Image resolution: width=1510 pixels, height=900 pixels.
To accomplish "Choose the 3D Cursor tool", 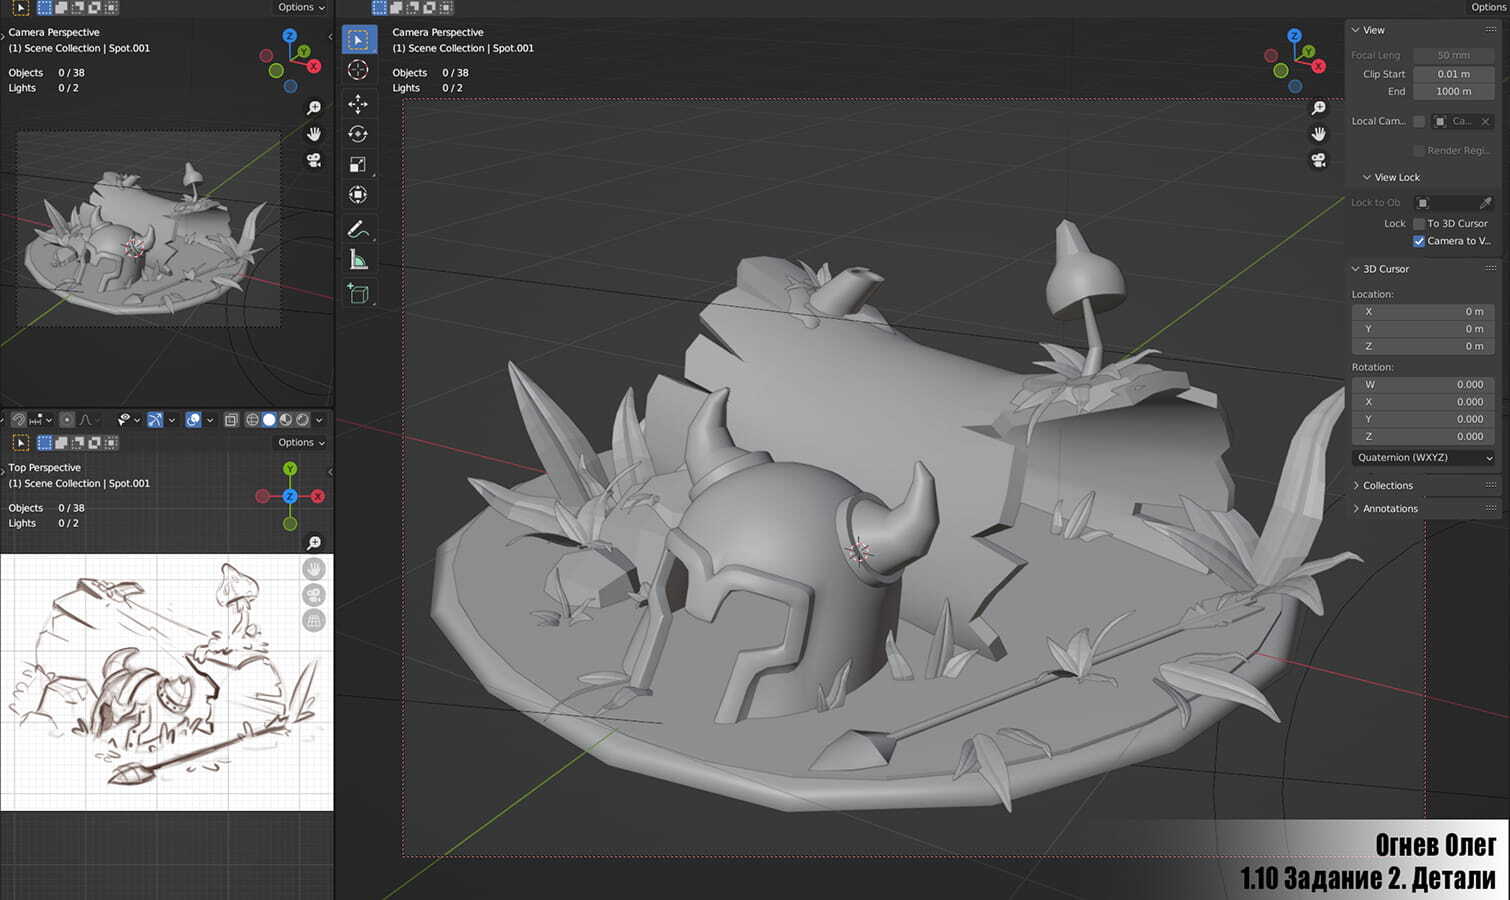I will point(358,70).
